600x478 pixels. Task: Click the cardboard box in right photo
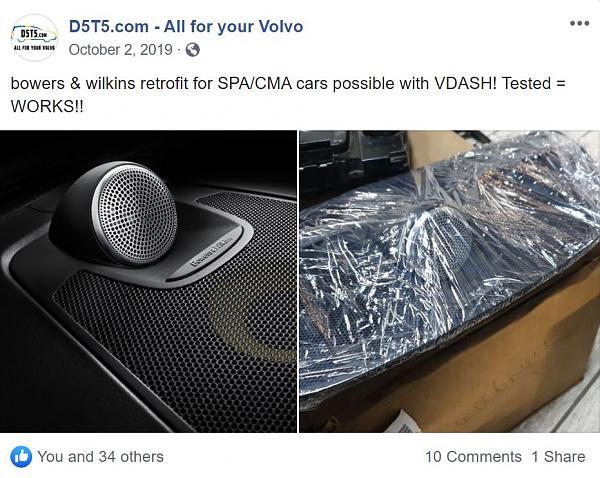point(478,367)
